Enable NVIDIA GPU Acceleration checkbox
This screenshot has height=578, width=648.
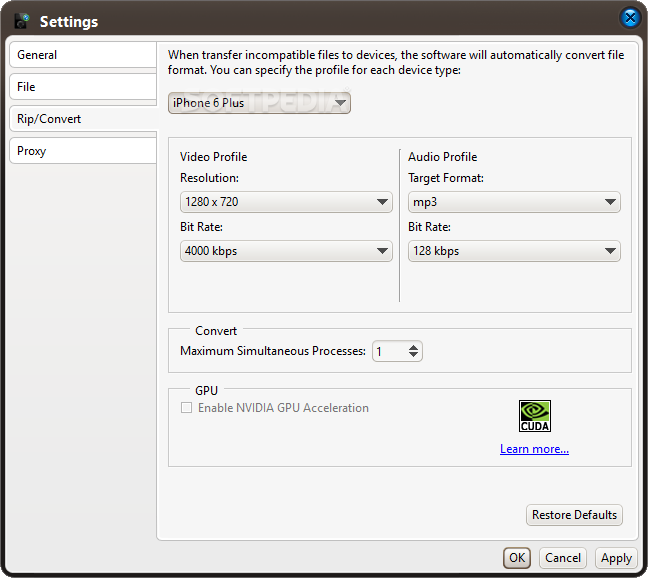pos(186,408)
